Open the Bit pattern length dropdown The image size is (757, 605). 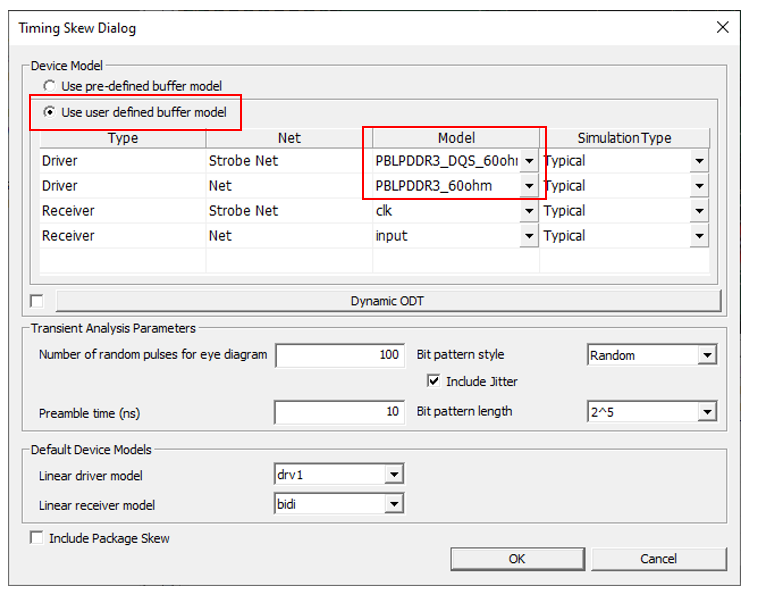pos(708,411)
